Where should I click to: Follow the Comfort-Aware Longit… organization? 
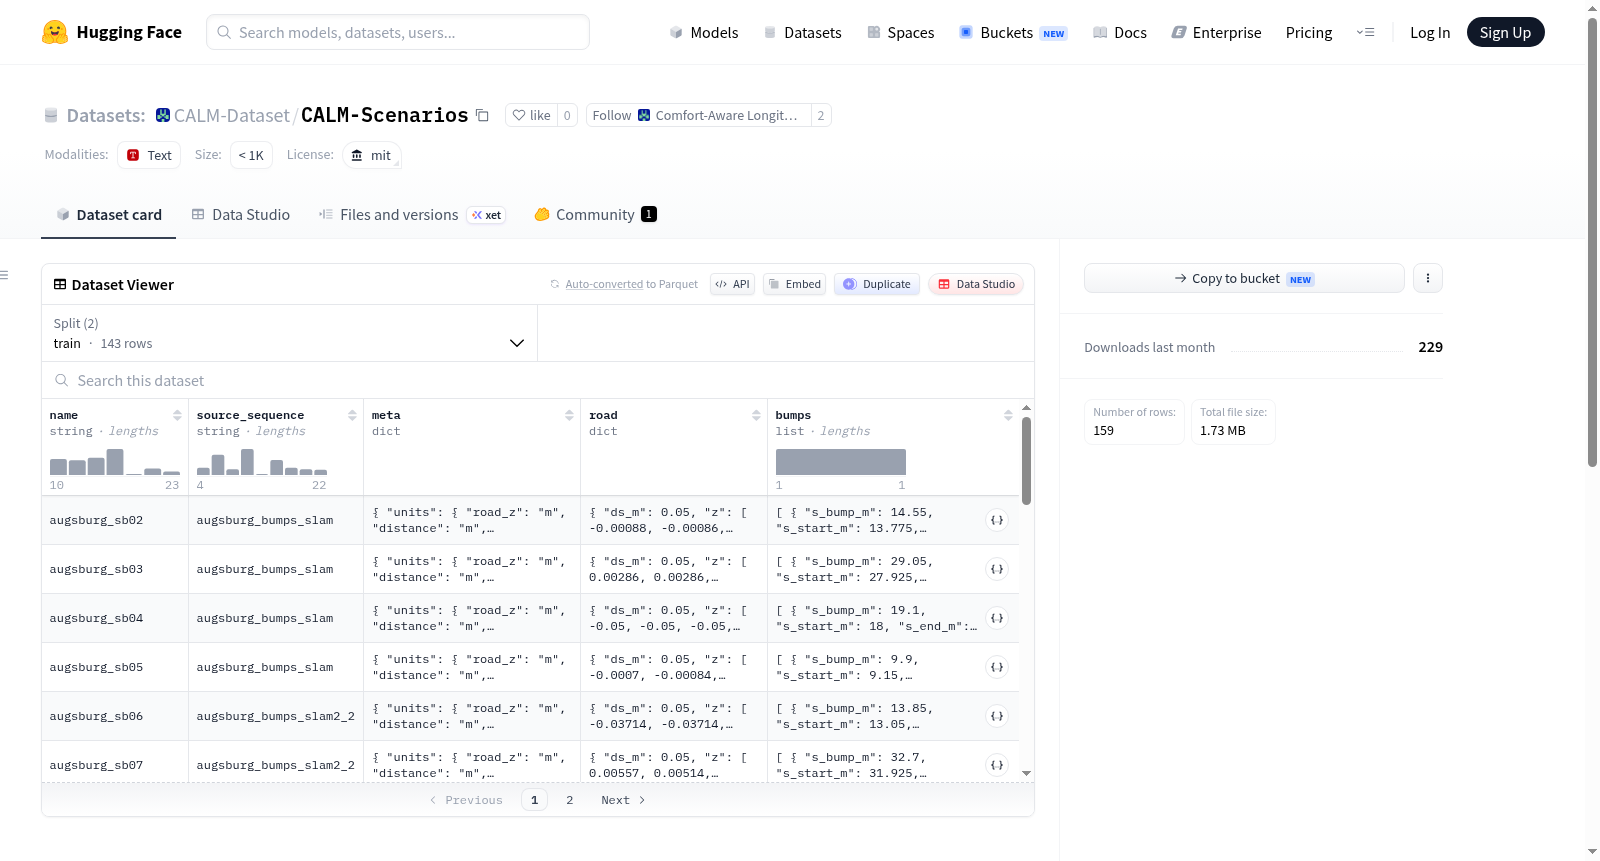(x=698, y=115)
